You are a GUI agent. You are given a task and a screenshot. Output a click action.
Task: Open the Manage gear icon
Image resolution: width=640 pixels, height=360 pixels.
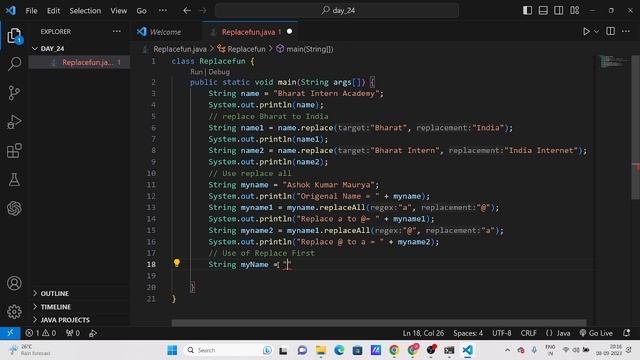click(14, 312)
